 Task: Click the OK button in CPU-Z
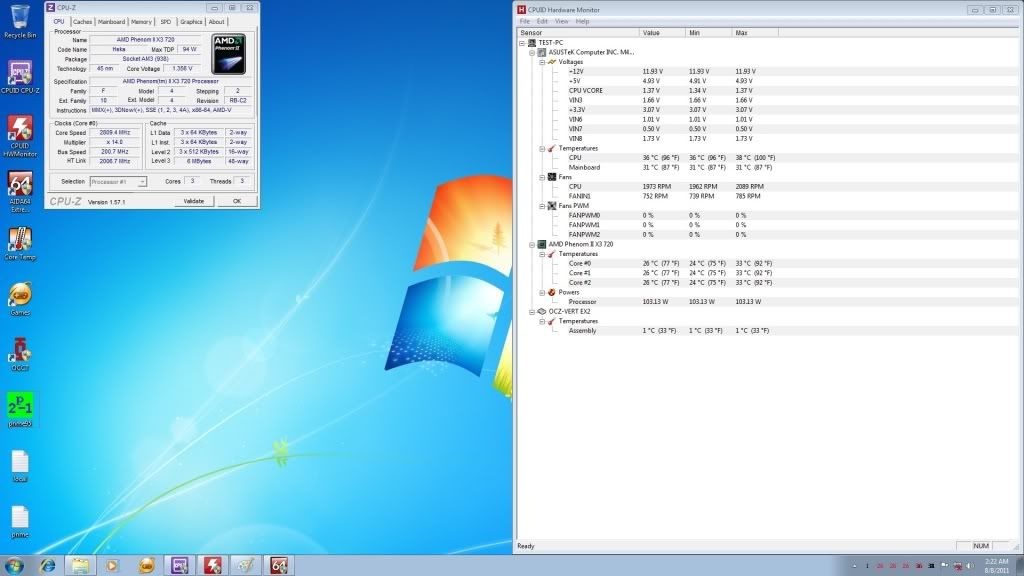pyautogui.click(x=236, y=201)
